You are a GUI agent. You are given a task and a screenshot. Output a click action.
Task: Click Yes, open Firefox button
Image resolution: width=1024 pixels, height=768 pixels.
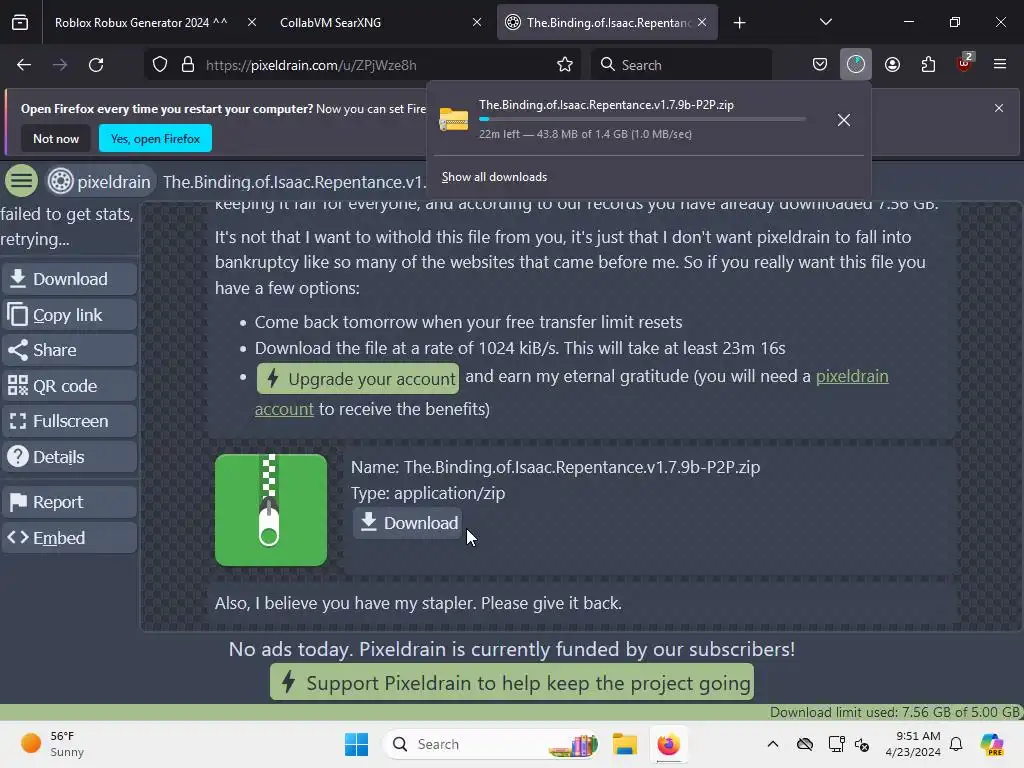[155, 138]
